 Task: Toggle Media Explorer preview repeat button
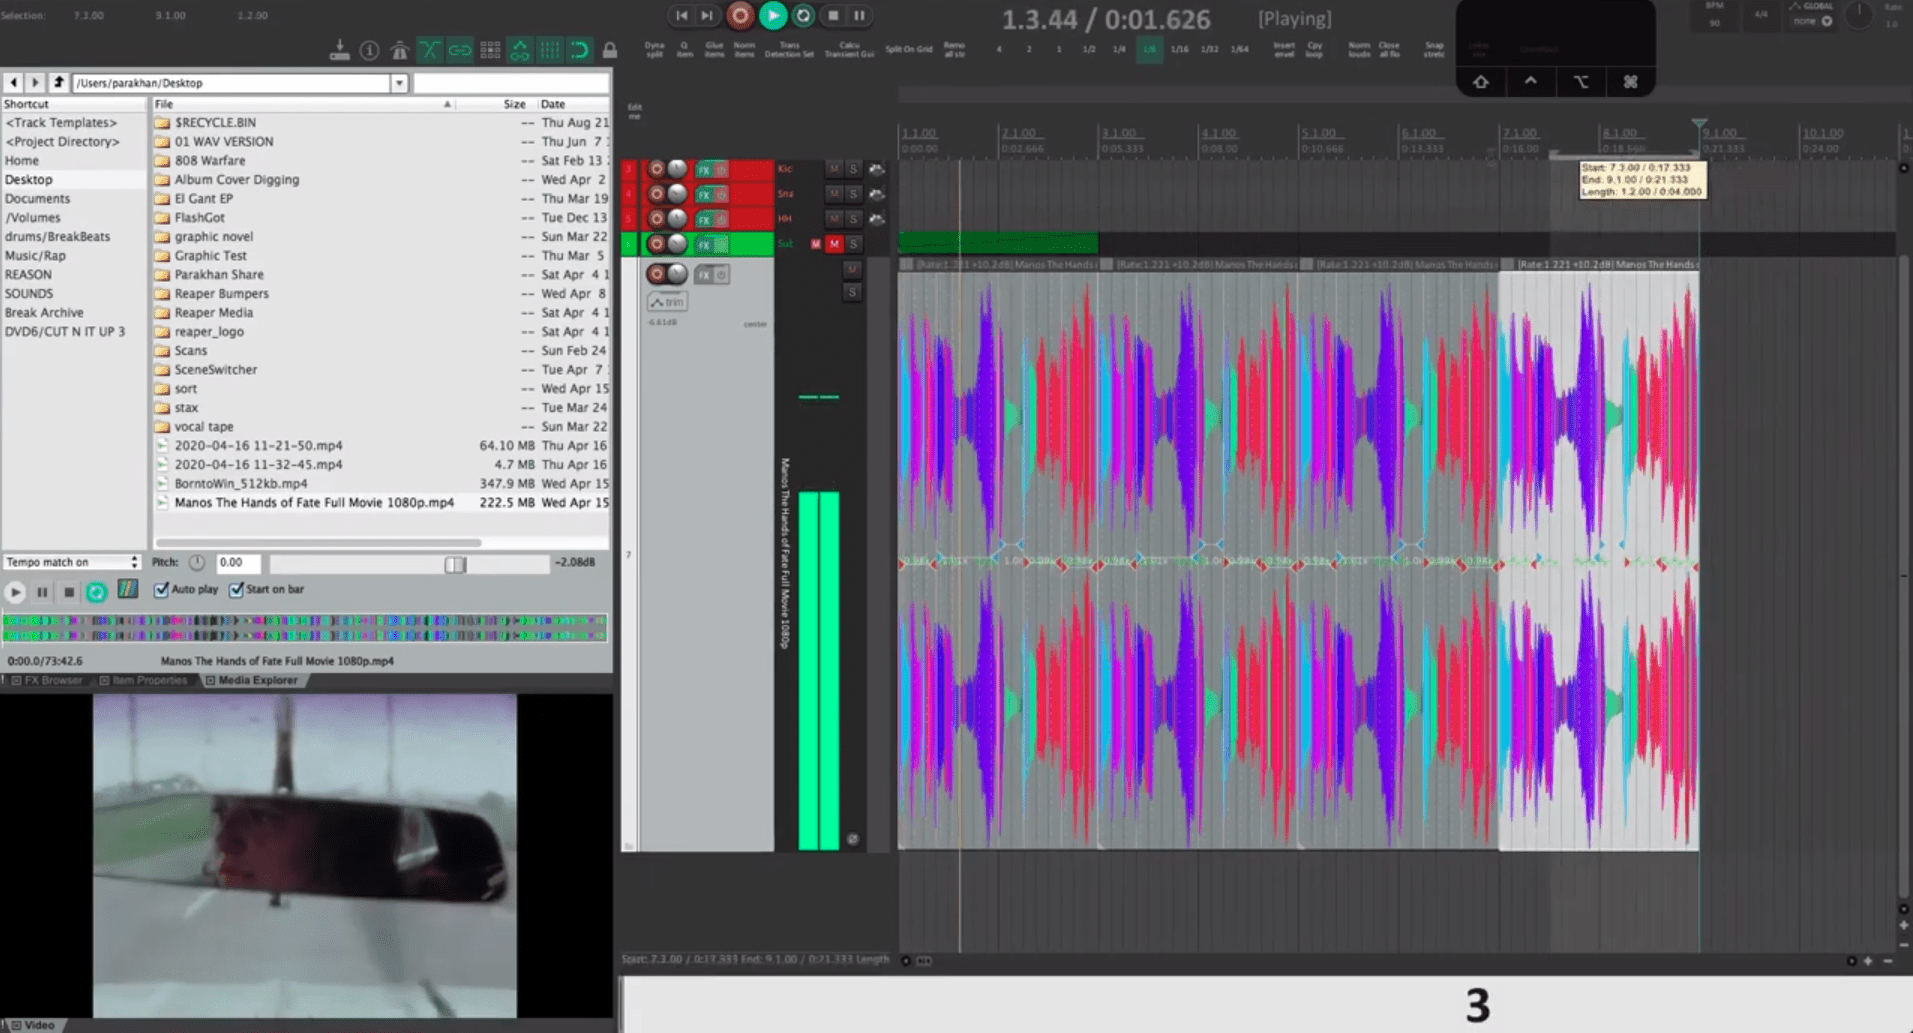96,592
